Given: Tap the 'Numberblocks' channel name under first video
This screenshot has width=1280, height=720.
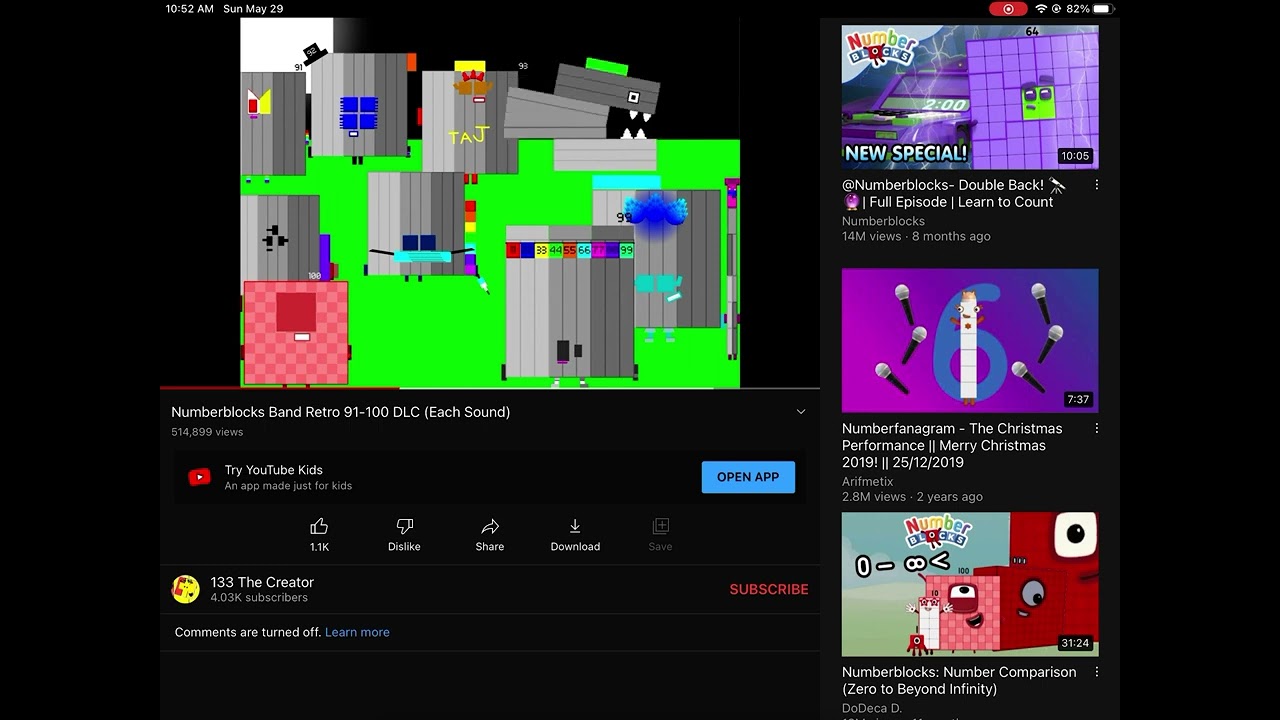Looking at the screenshot, I should tap(883, 221).
